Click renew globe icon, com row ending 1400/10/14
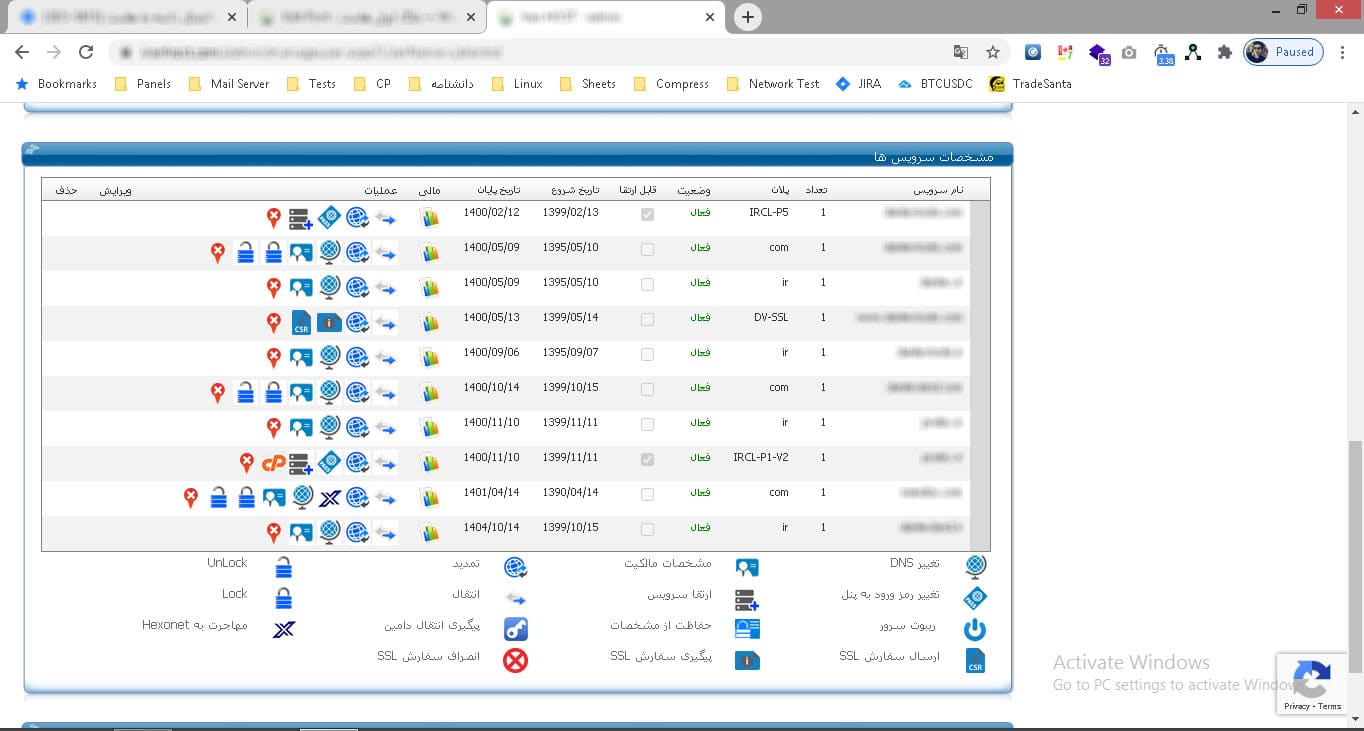The width and height of the screenshot is (1364, 731). coord(358,392)
